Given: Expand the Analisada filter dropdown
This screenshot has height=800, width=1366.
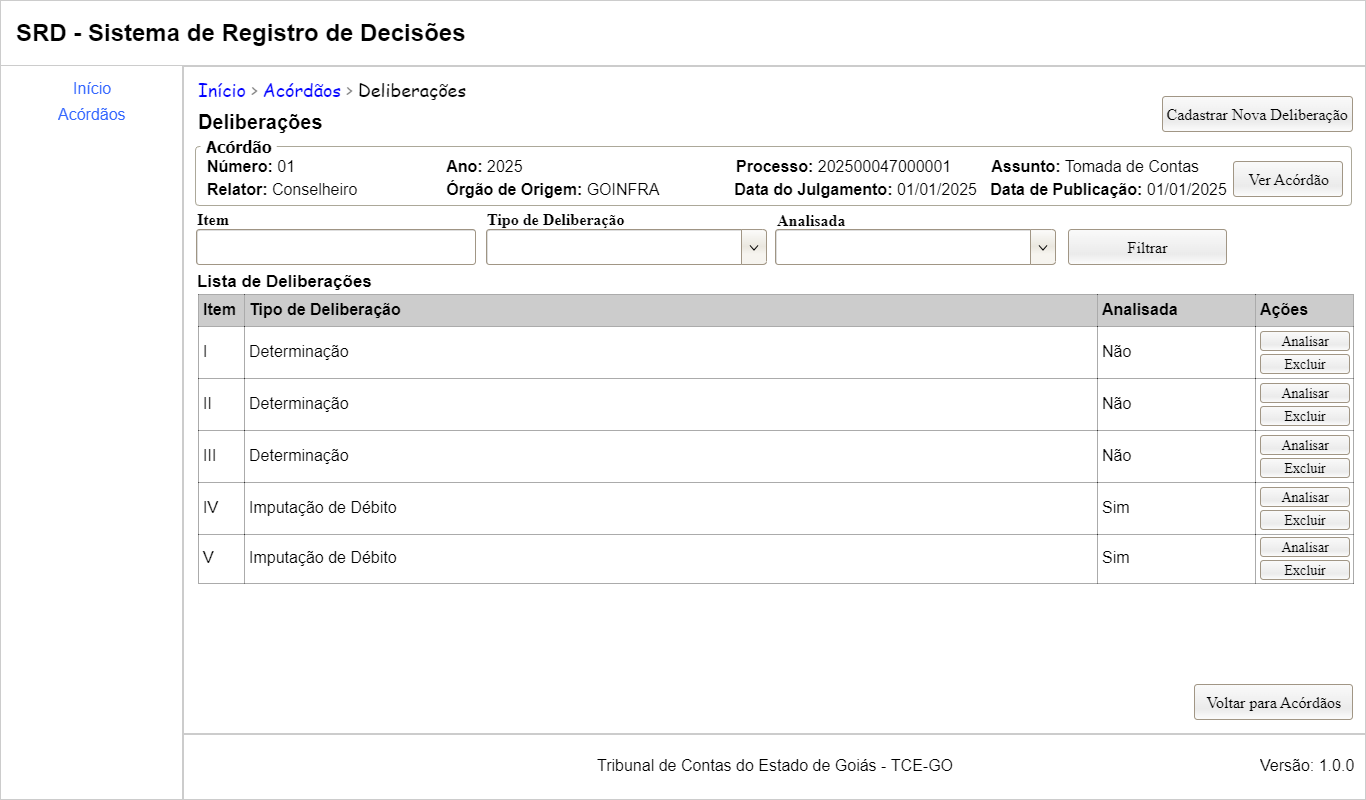Looking at the screenshot, I should pos(915,247).
